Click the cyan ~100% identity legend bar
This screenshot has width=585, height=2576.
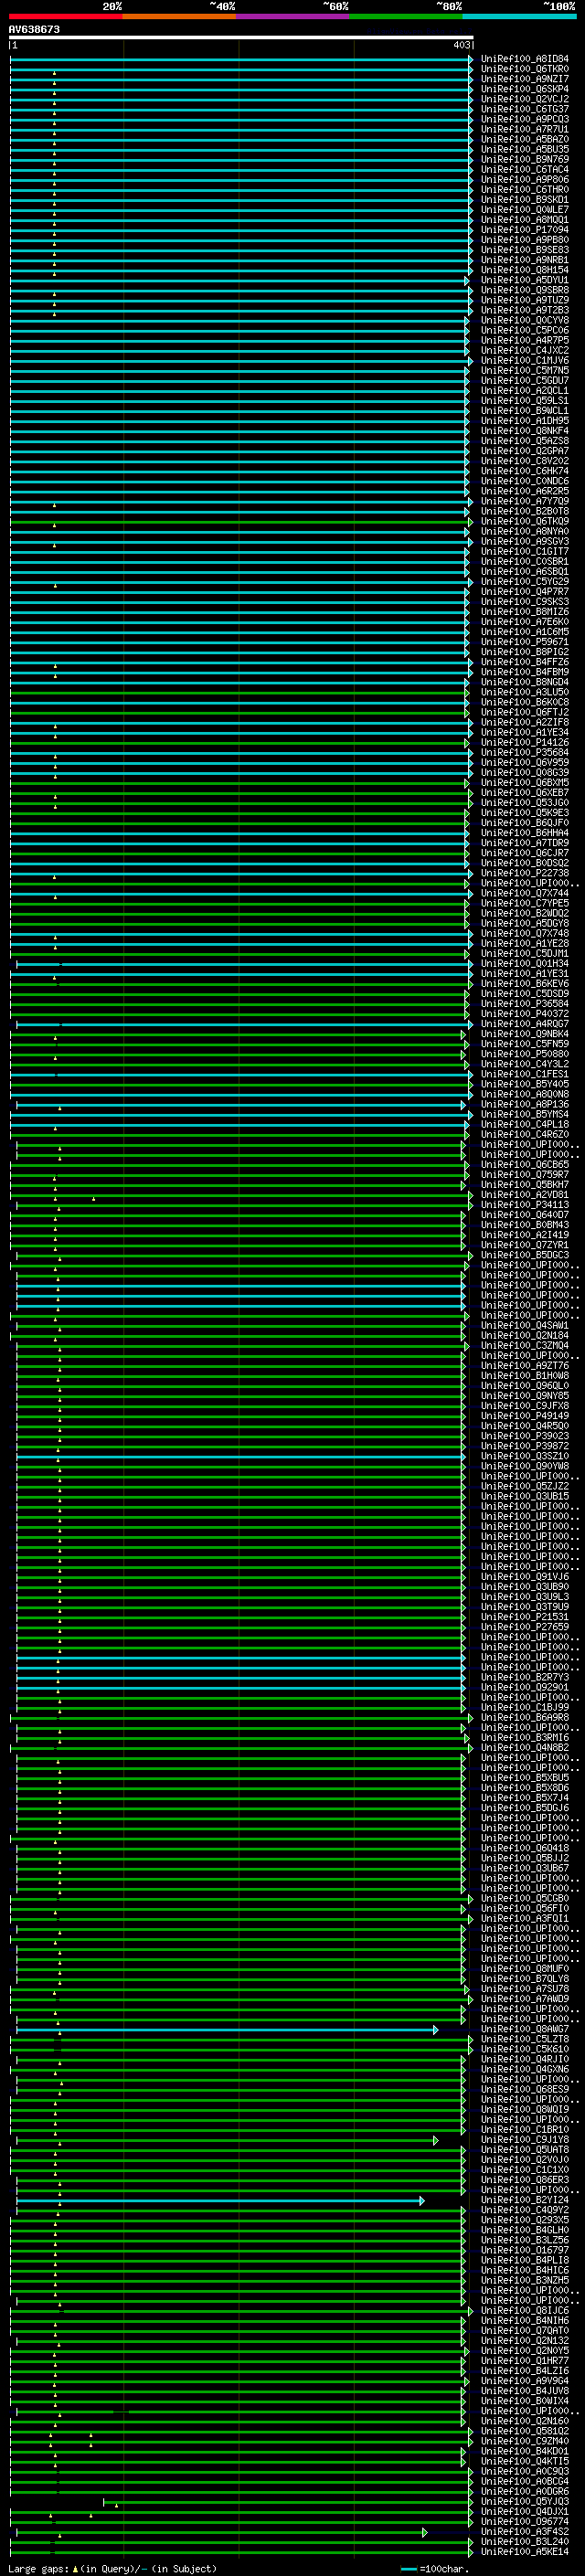point(519,16)
